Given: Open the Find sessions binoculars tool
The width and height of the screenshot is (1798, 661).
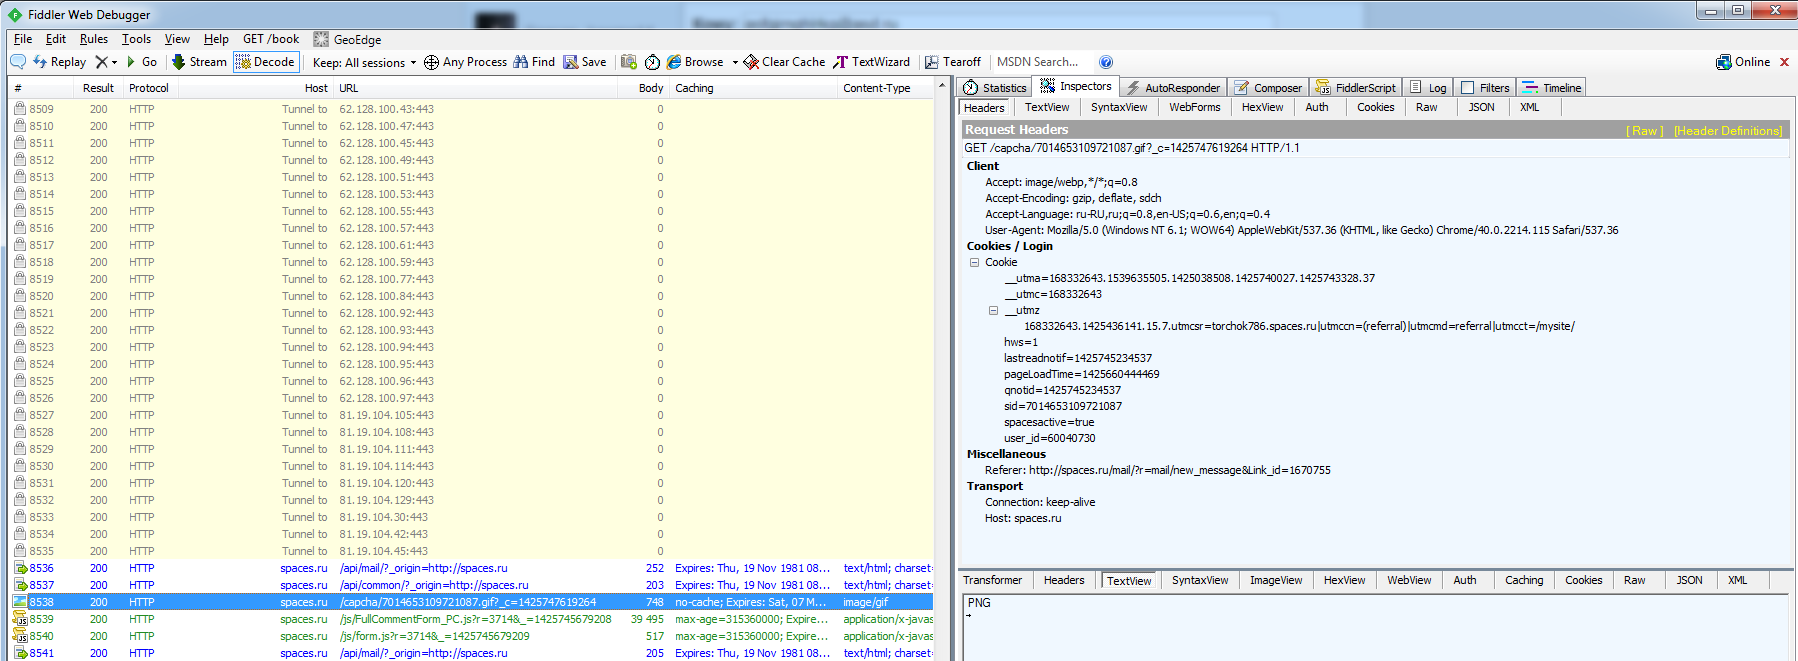Looking at the screenshot, I should tap(534, 62).
